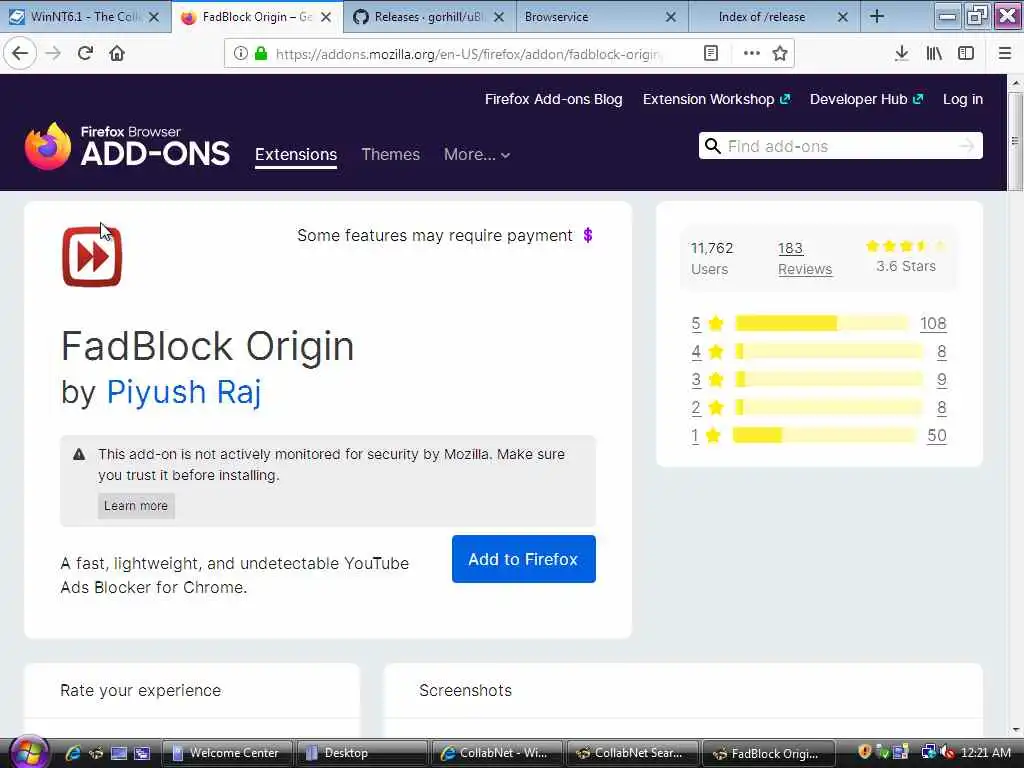Click the 3.6 Stars rating text

click(x=906, y=266)
